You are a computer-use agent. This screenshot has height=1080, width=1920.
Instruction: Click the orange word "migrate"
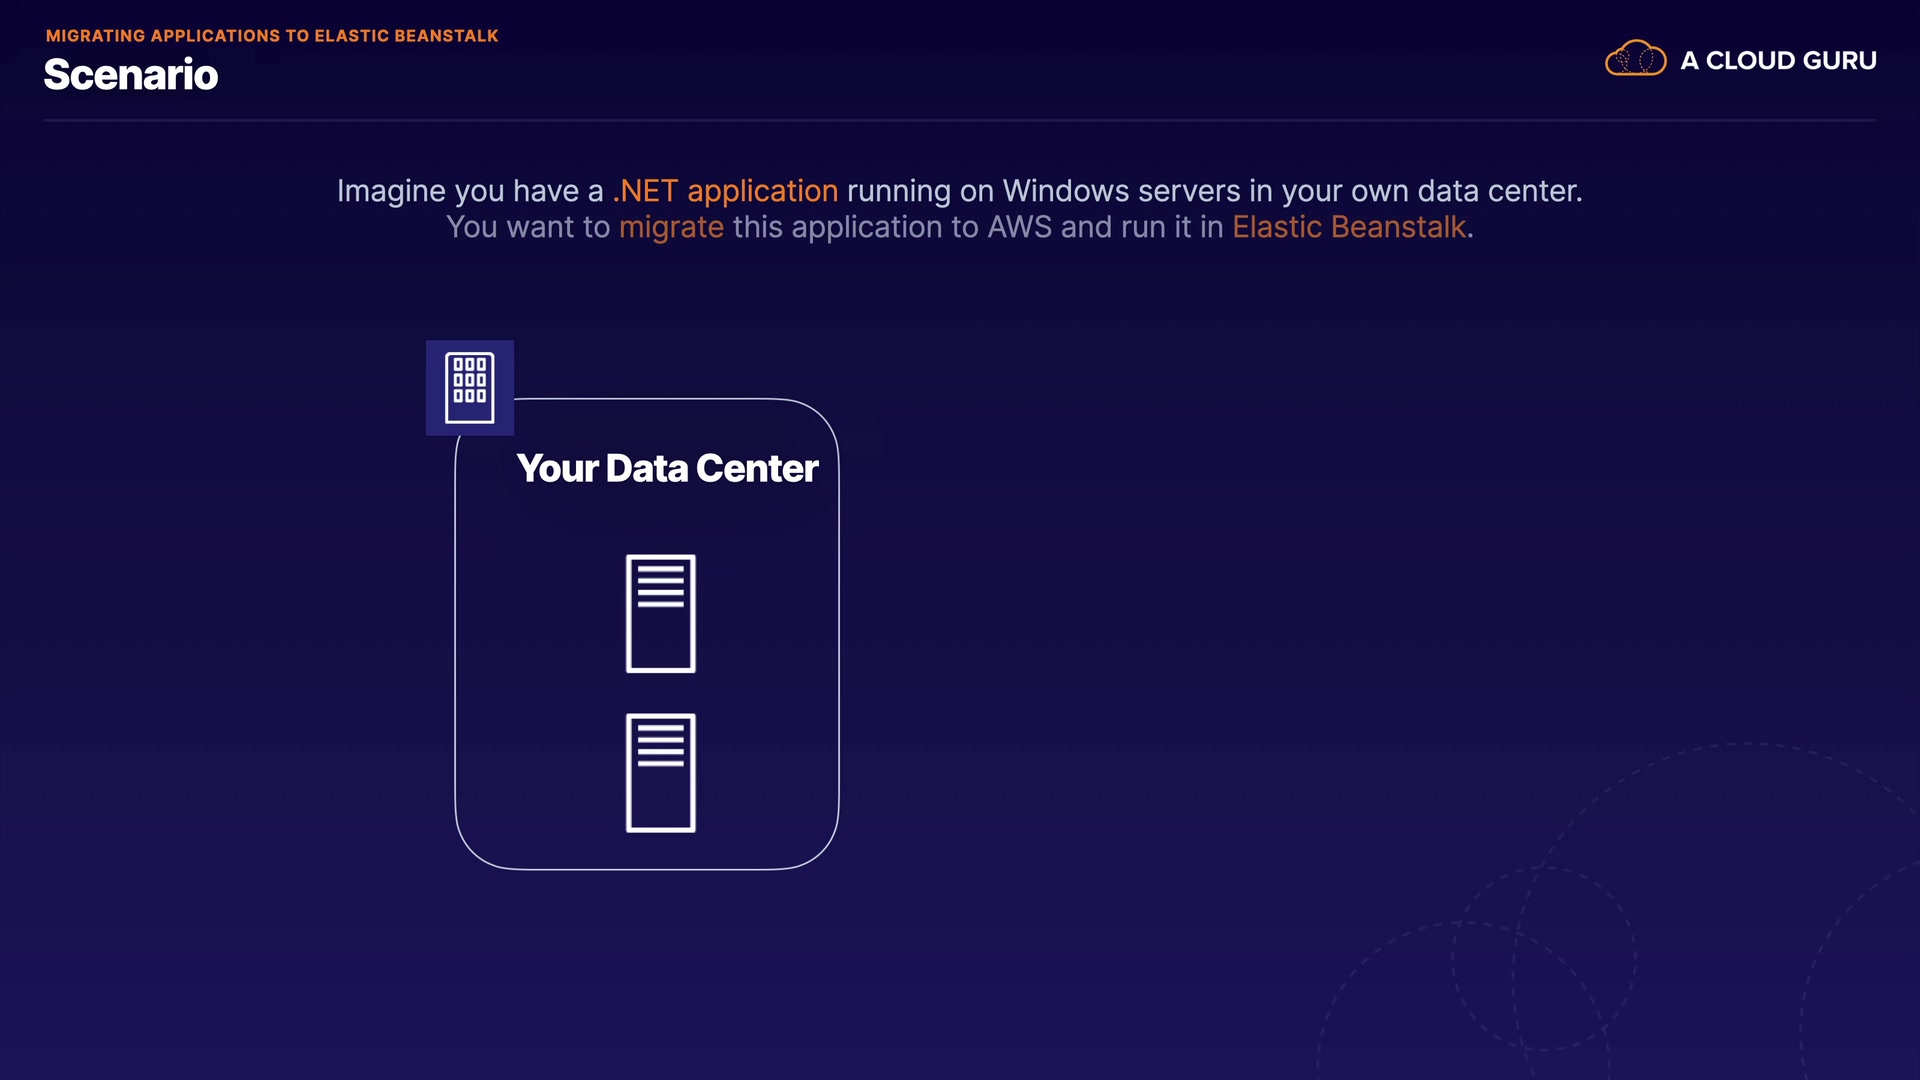[671, 227]
